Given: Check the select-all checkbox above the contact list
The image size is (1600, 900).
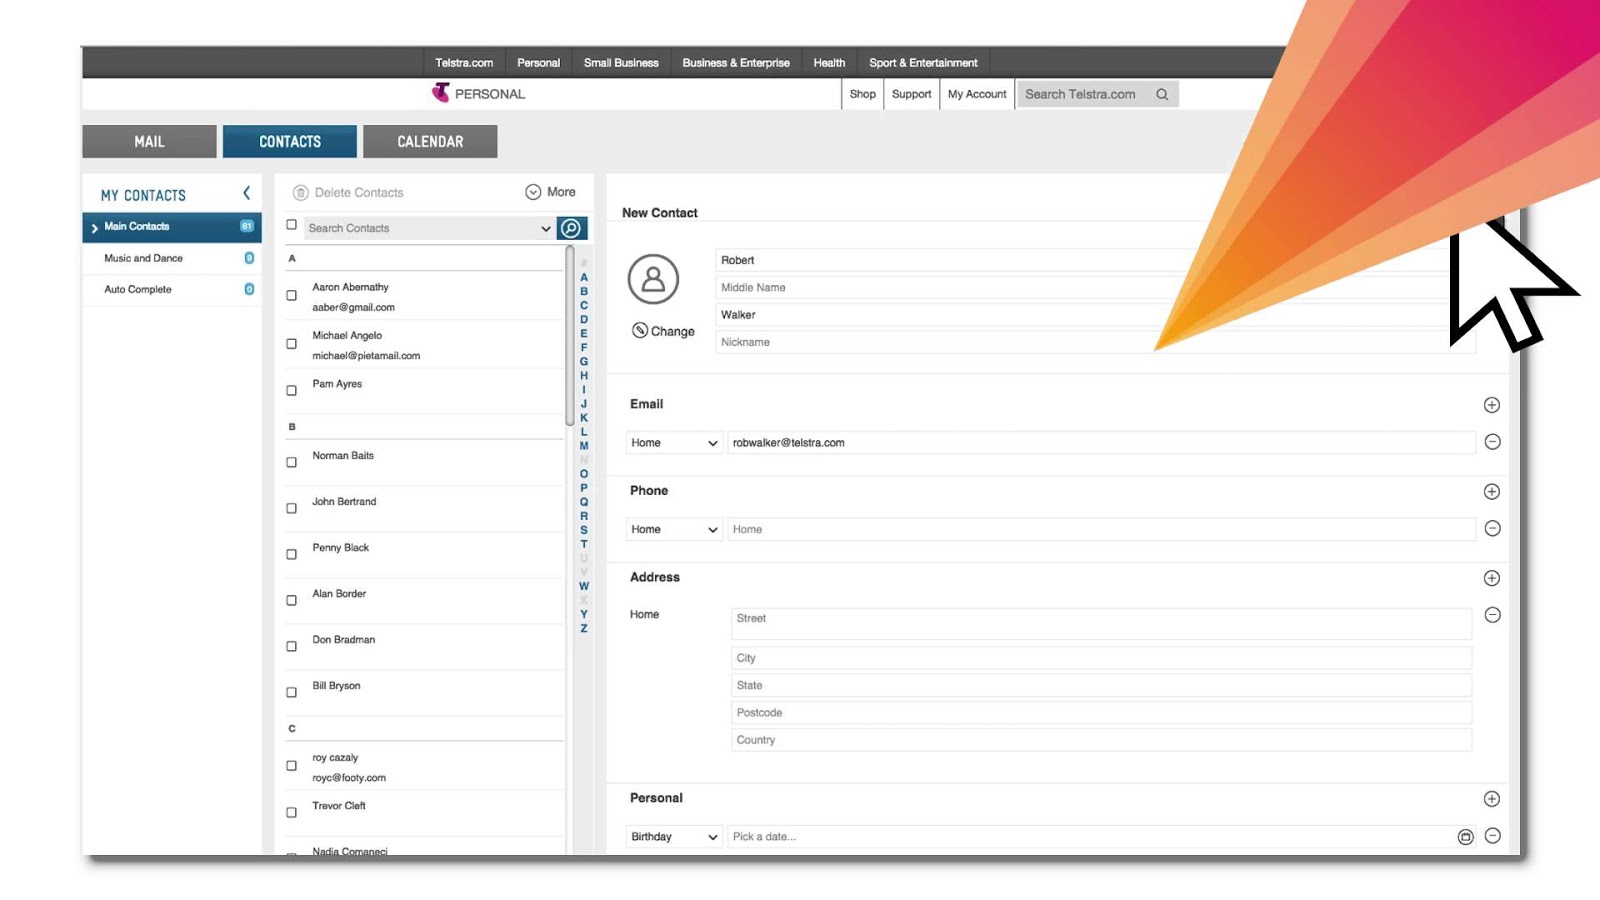Looking at the screenshot, I should click(x=291, y=226).
